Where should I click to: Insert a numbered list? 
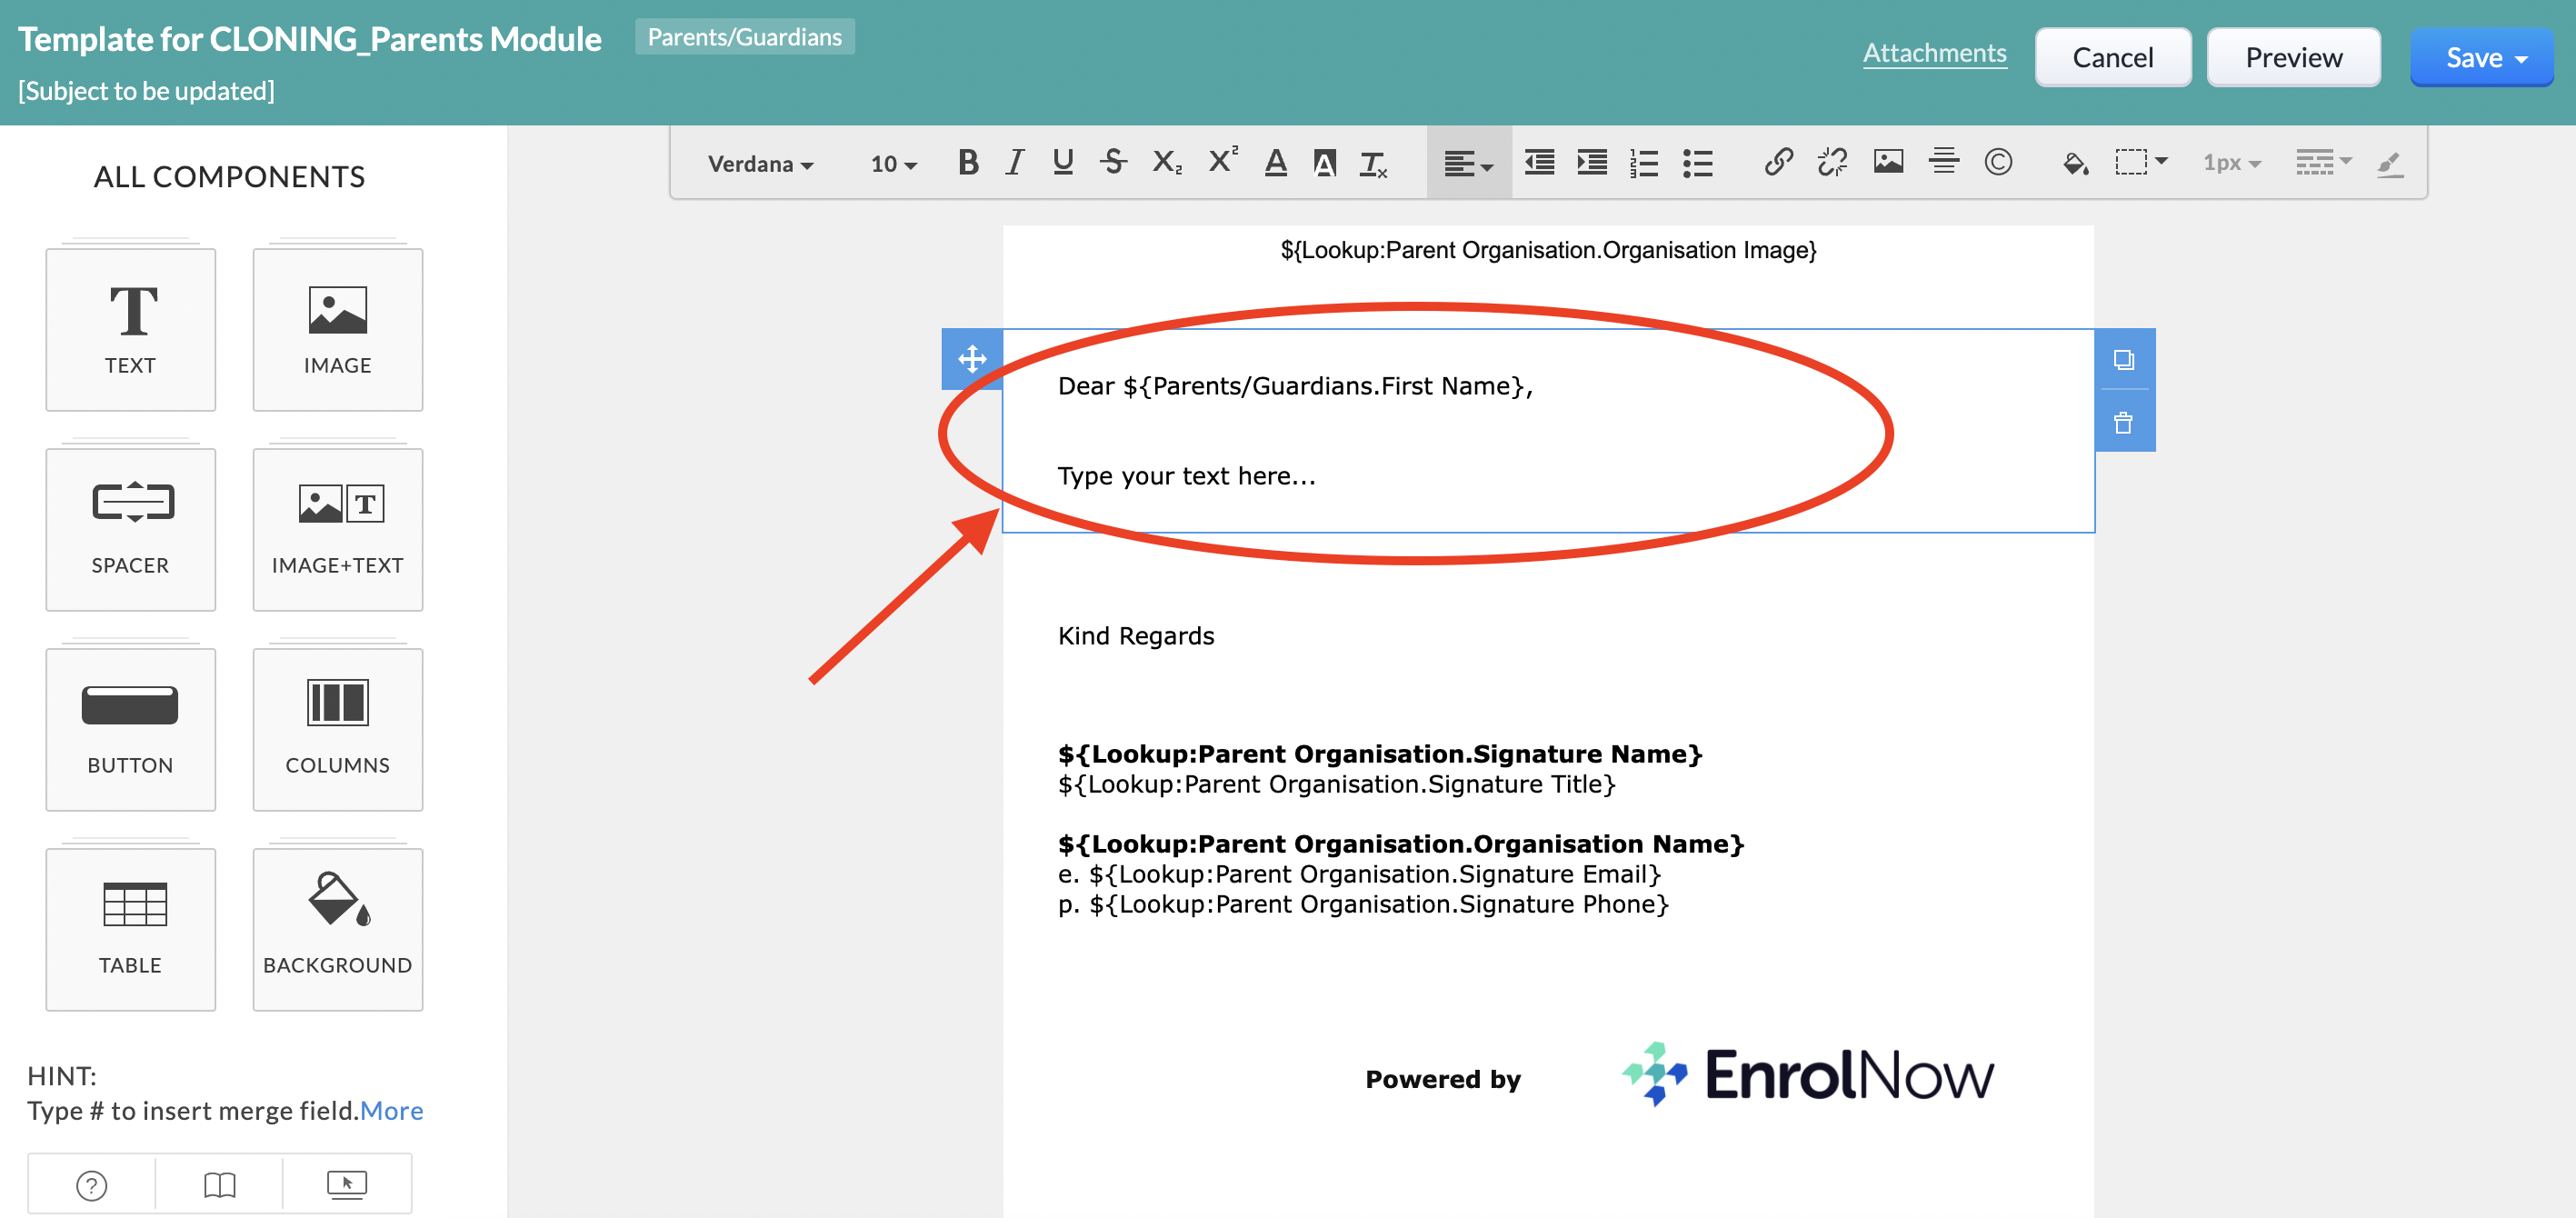coord(1644,162)
